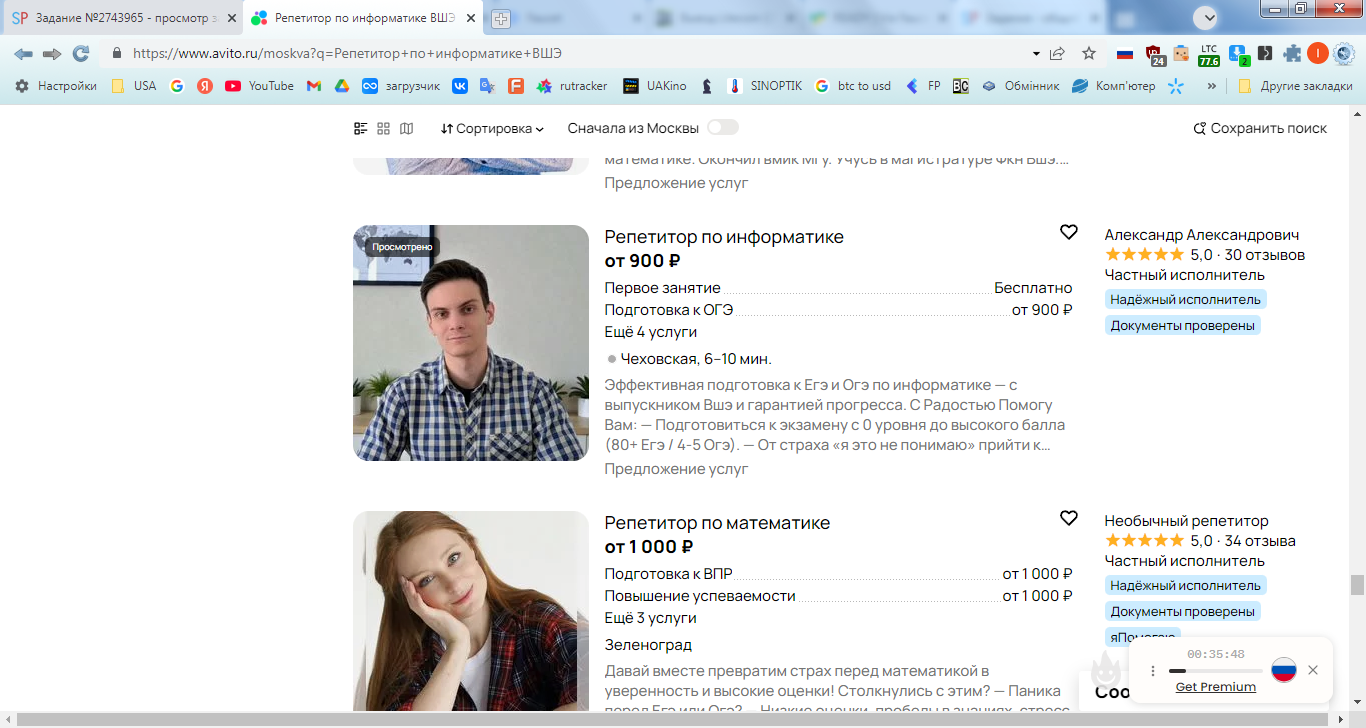Open the SINOPTIK bookmark
Screen dimensions: 1366x728
pyautogui.click(x=765, y=86)
